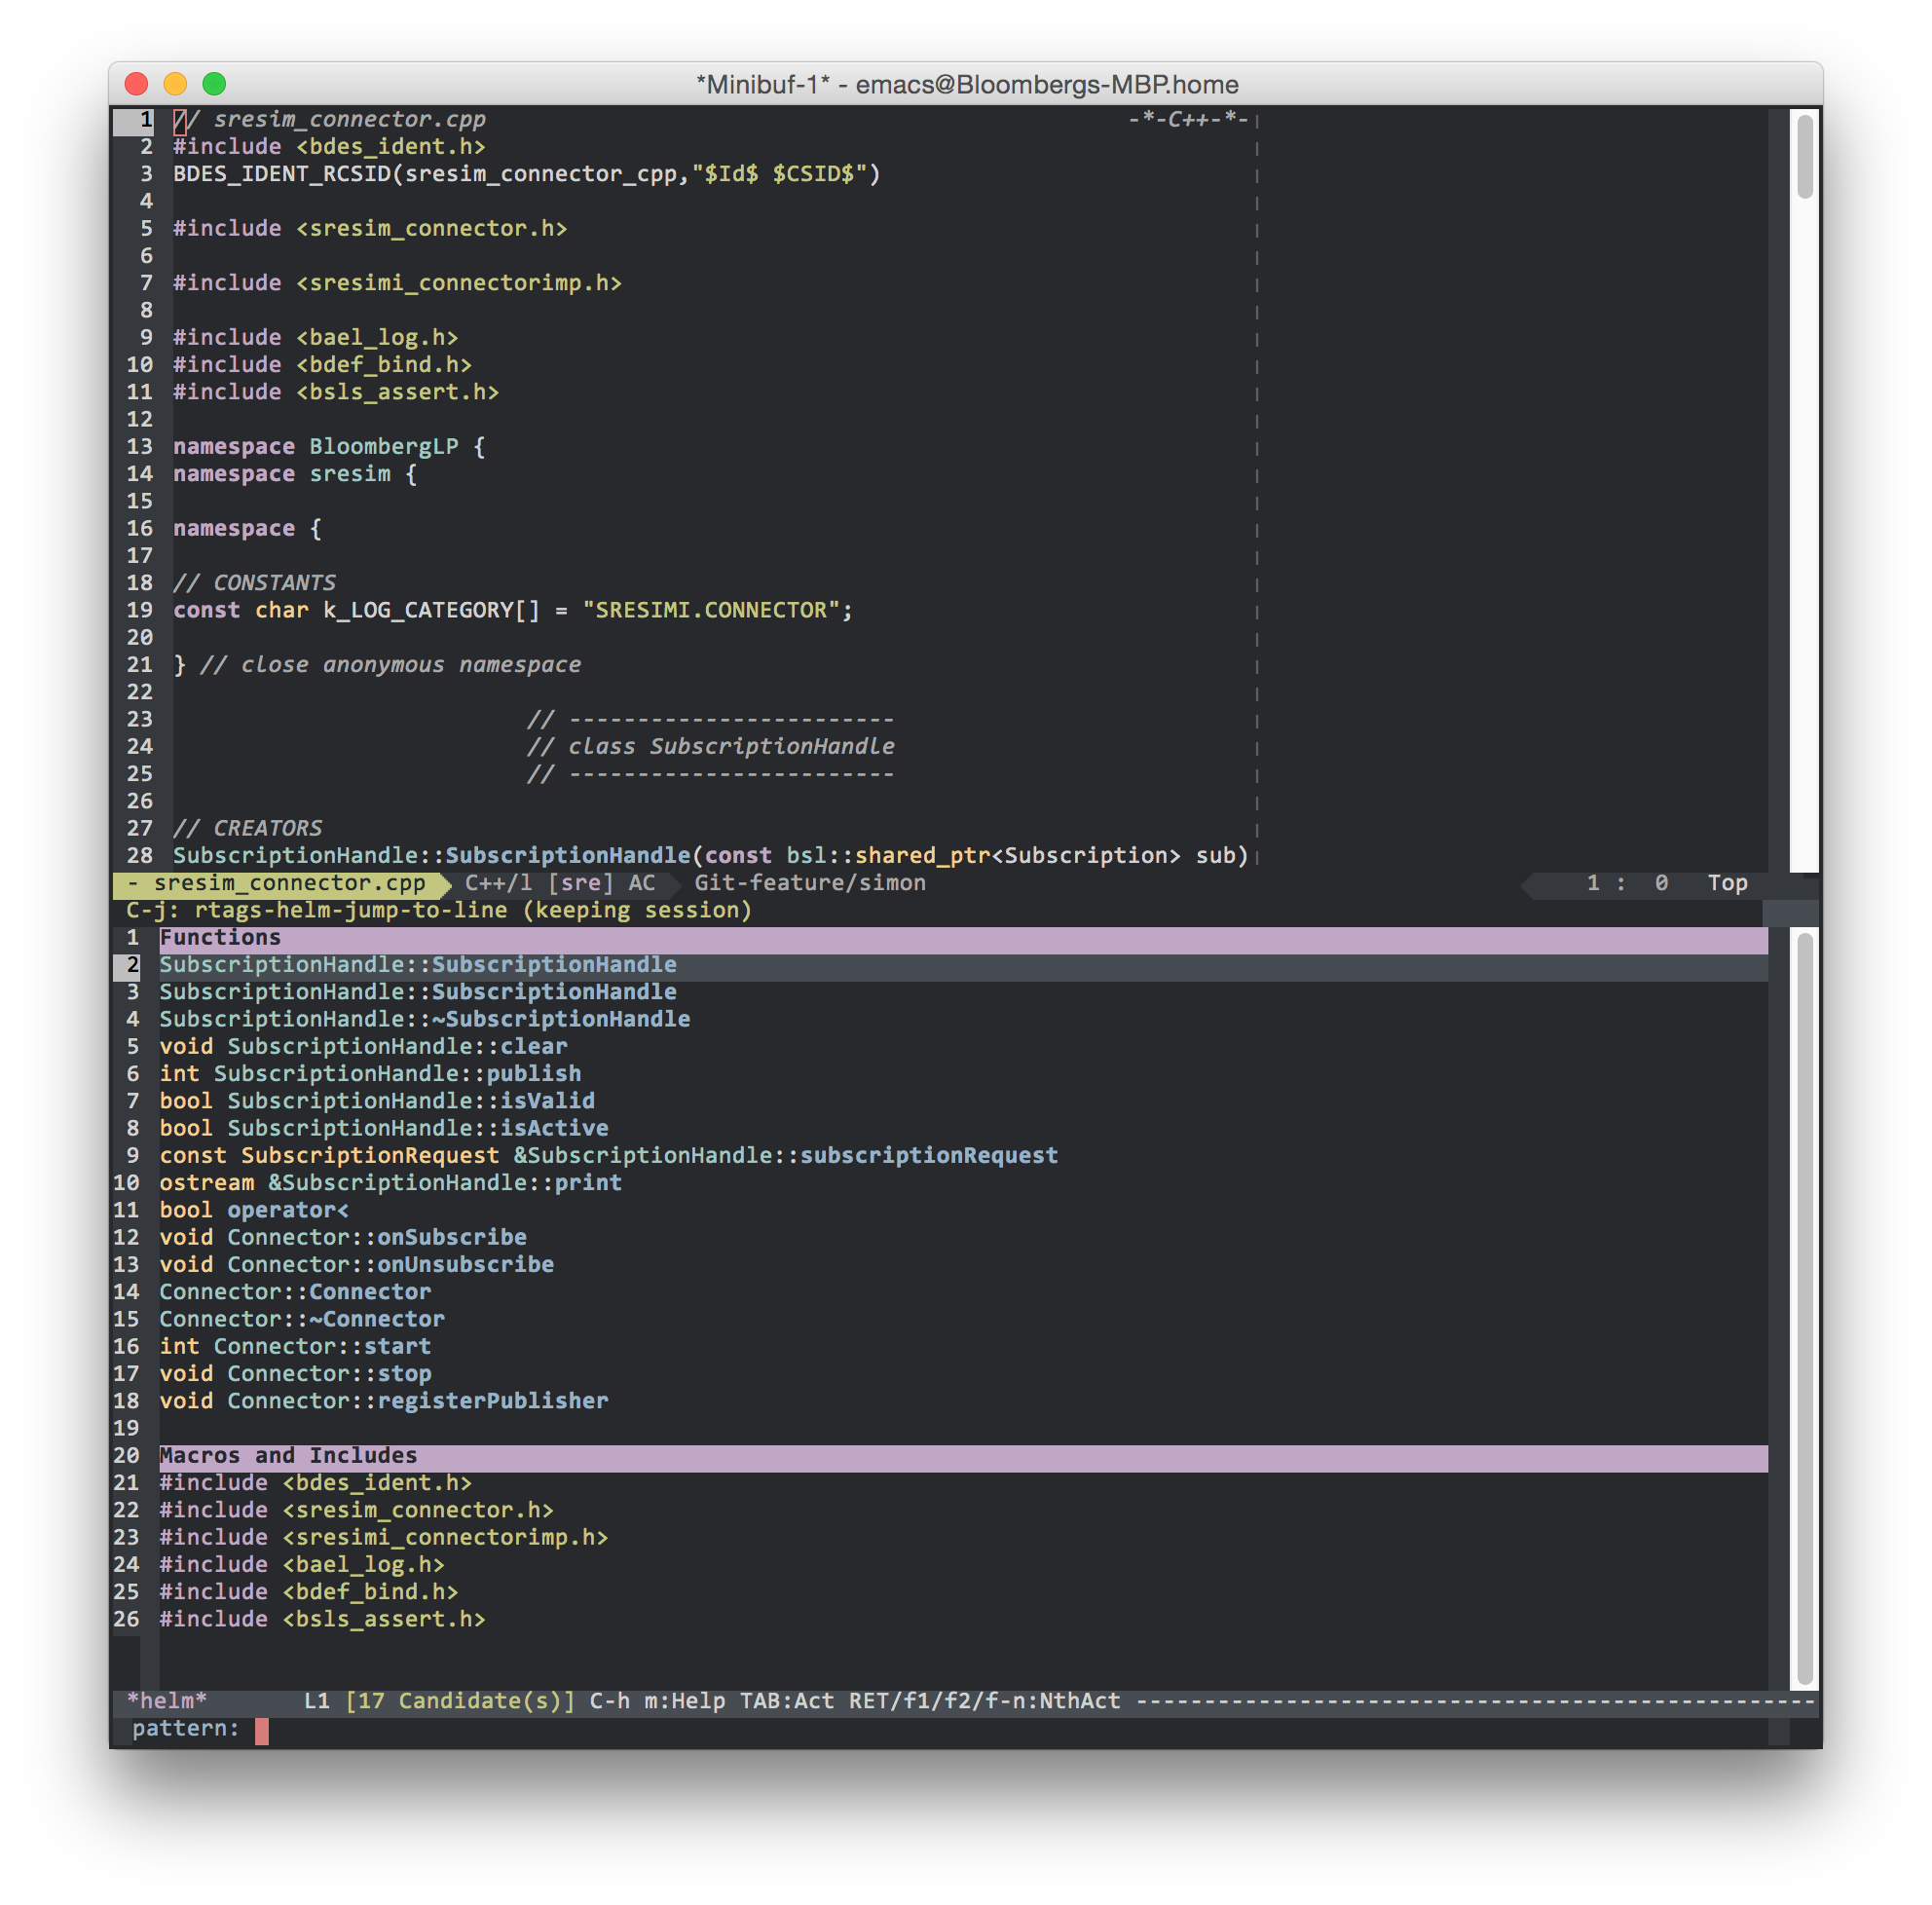Select the Connector::~Connector destructor candidate
The height and width of the screenshot is (1905, 1932).
click(x=302, y=1319)
